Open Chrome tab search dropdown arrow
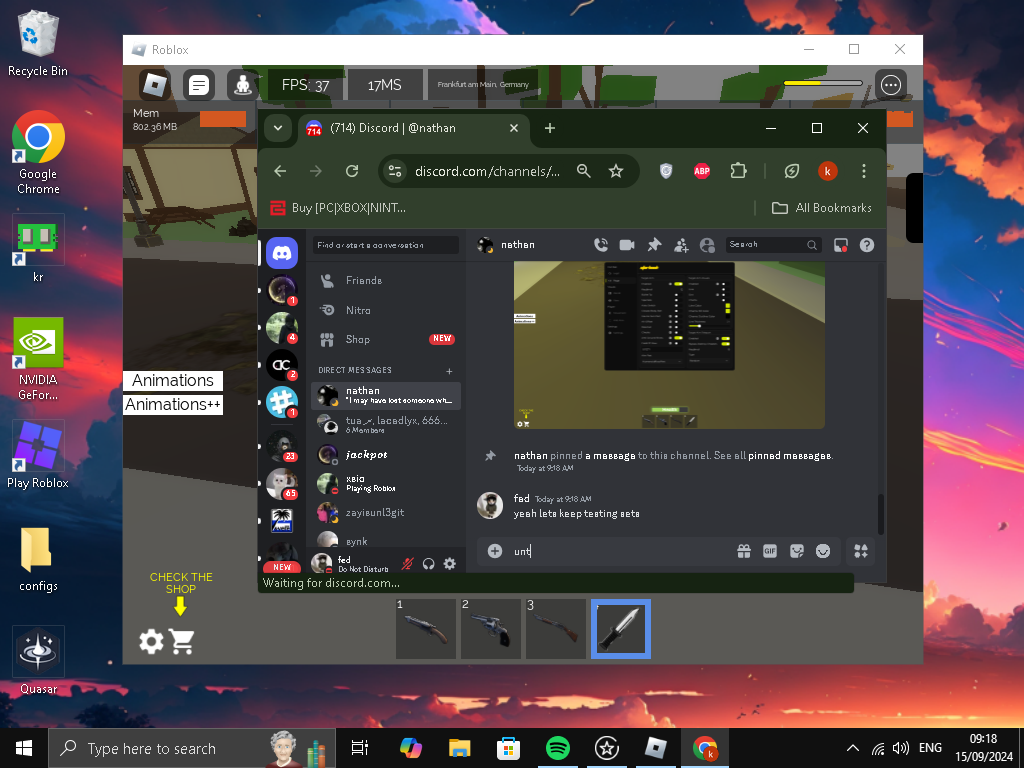The height and width of the screenshot is (768, 1024). point(278,128)
